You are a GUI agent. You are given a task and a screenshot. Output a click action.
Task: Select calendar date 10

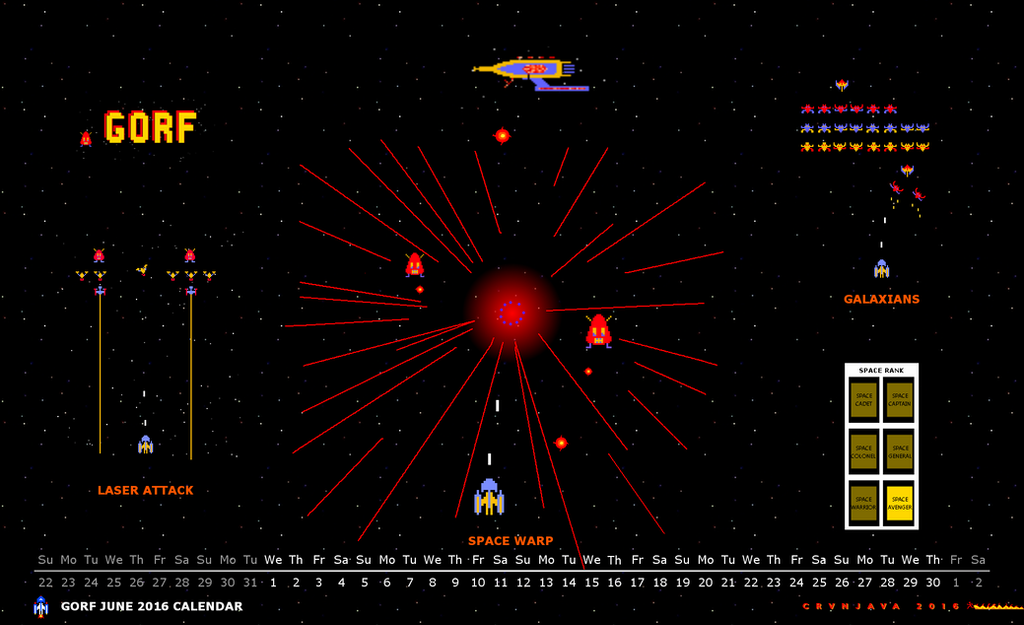point(478,583)
